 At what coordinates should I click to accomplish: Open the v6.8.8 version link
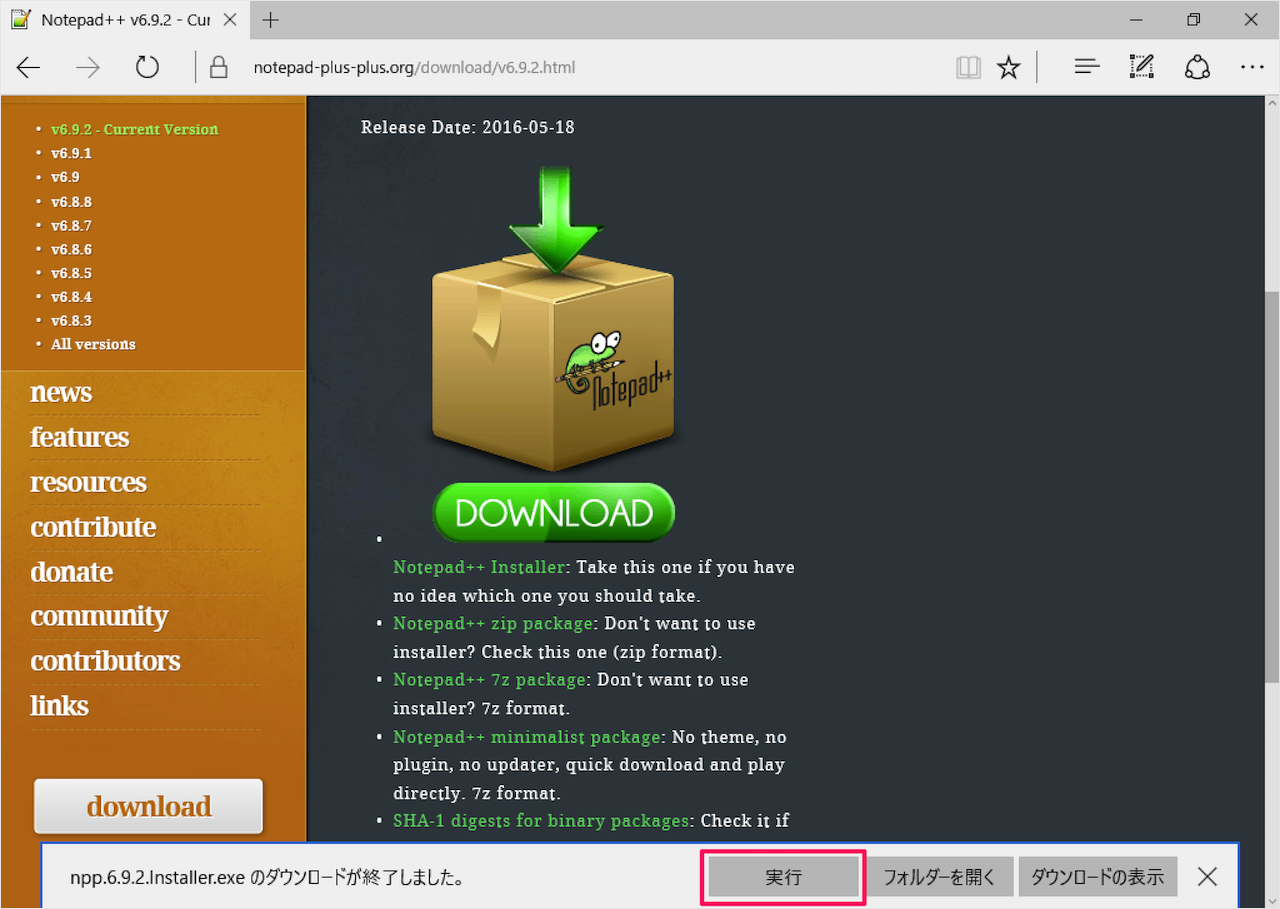point(71,201)
